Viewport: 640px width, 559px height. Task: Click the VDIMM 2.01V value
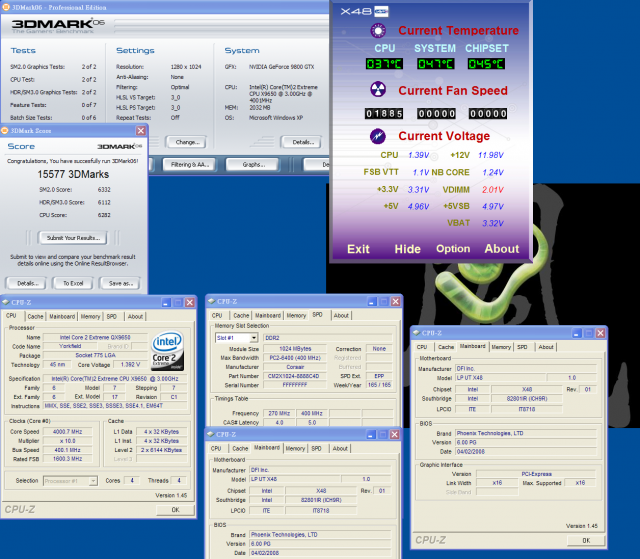[493, 189]
